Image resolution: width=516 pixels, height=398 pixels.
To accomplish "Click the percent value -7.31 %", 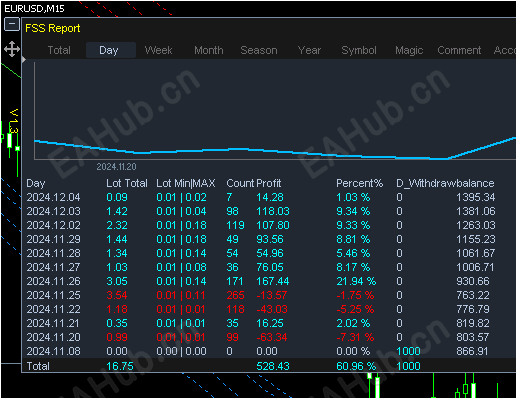I will point(355,337).
